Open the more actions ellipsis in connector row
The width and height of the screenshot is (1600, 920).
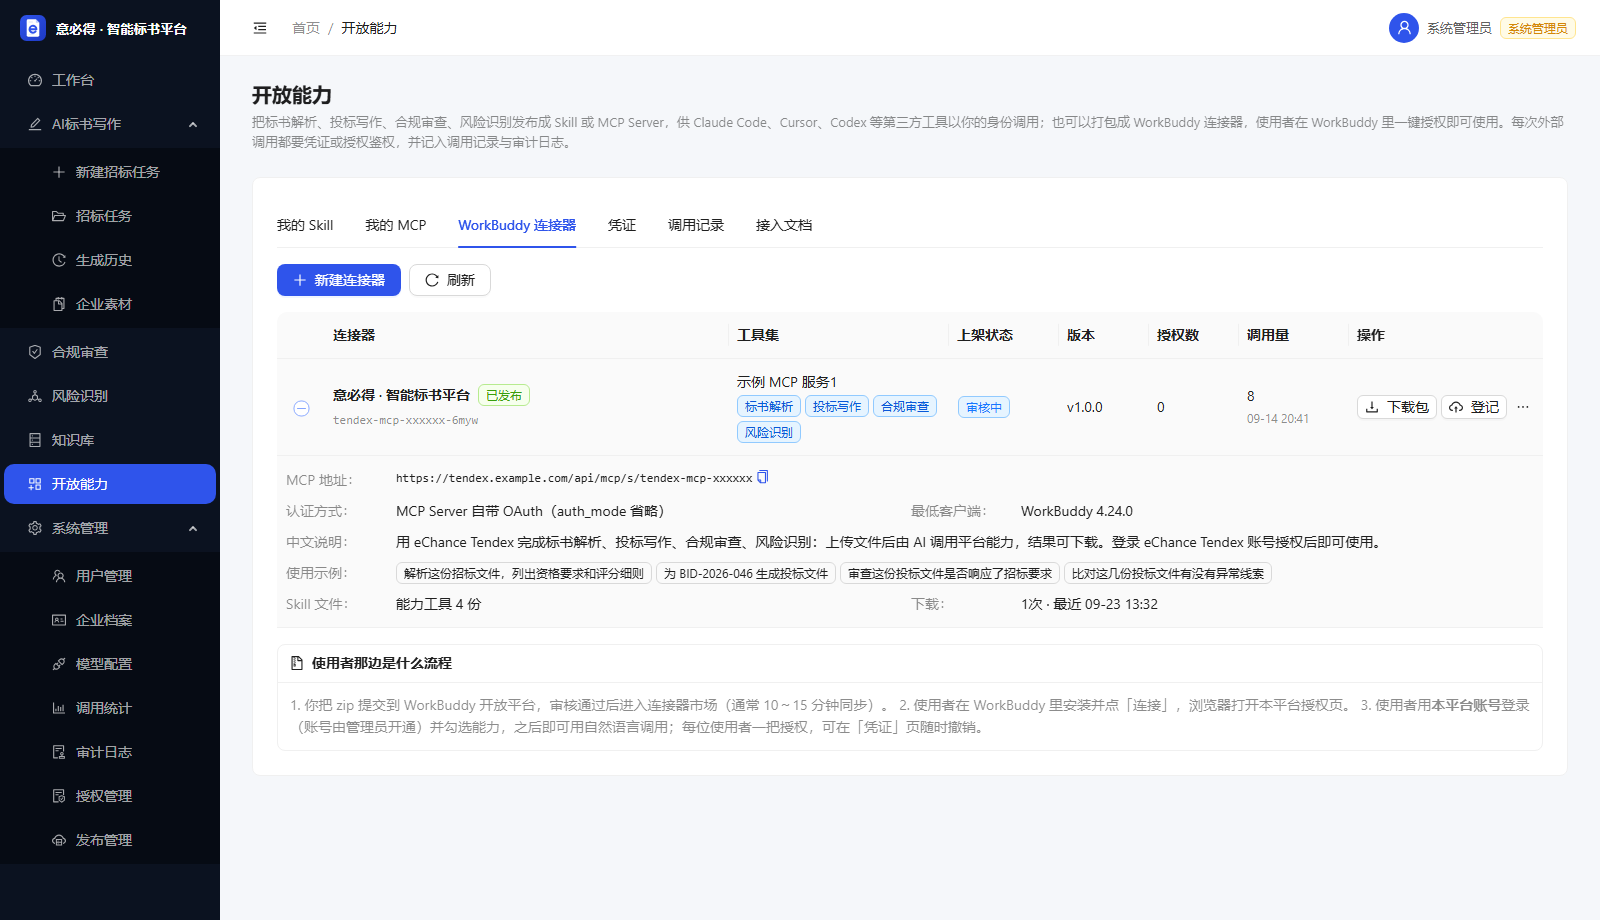click(1523, 407)
